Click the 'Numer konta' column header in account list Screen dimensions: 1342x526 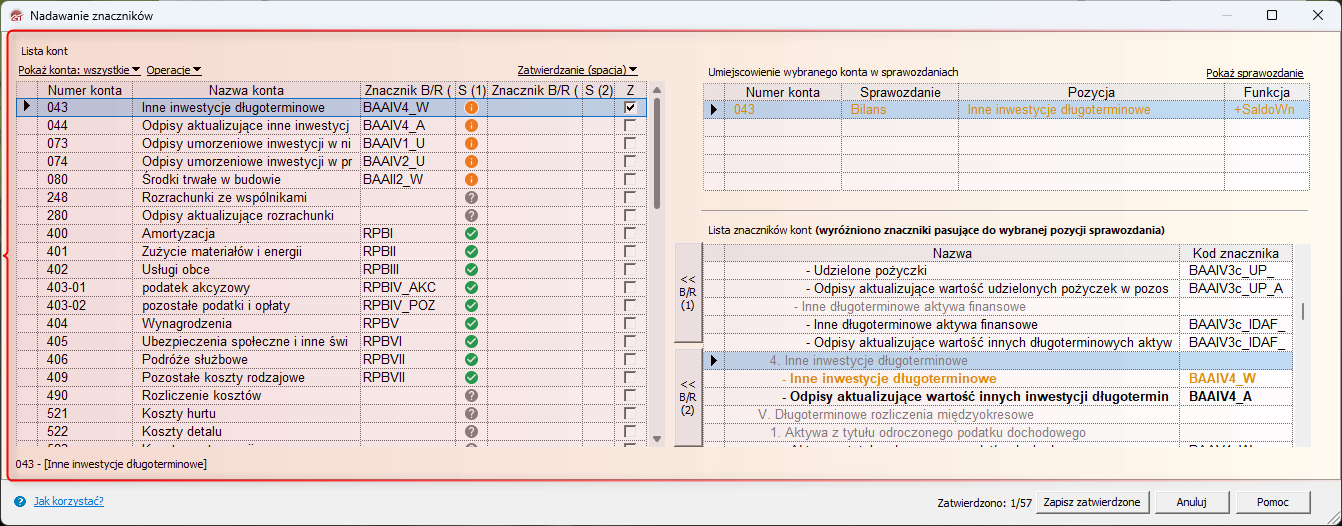[x=84, y=90]
